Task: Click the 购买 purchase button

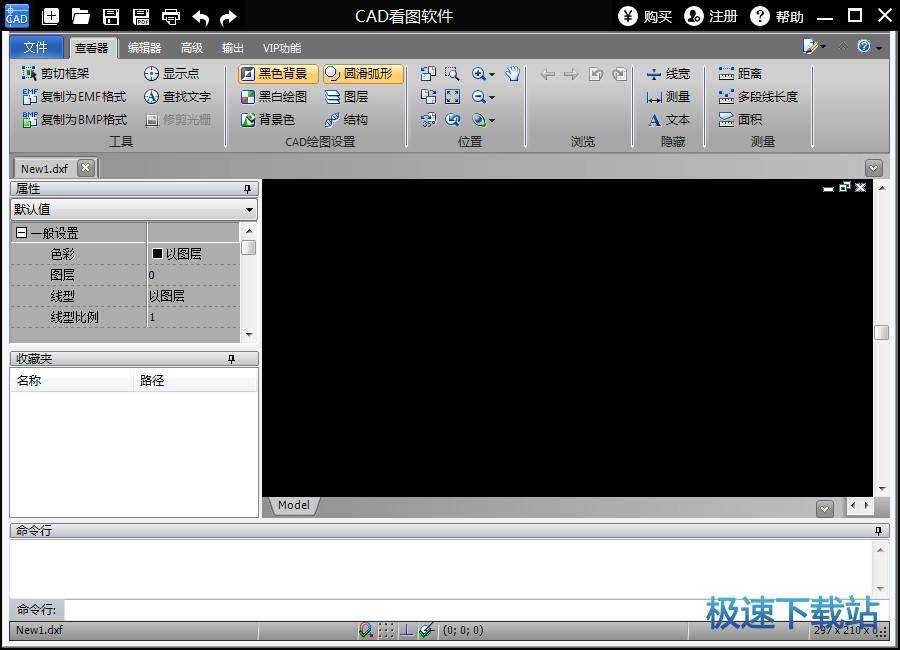Action: pyautogui.click(x=645, y=16)
